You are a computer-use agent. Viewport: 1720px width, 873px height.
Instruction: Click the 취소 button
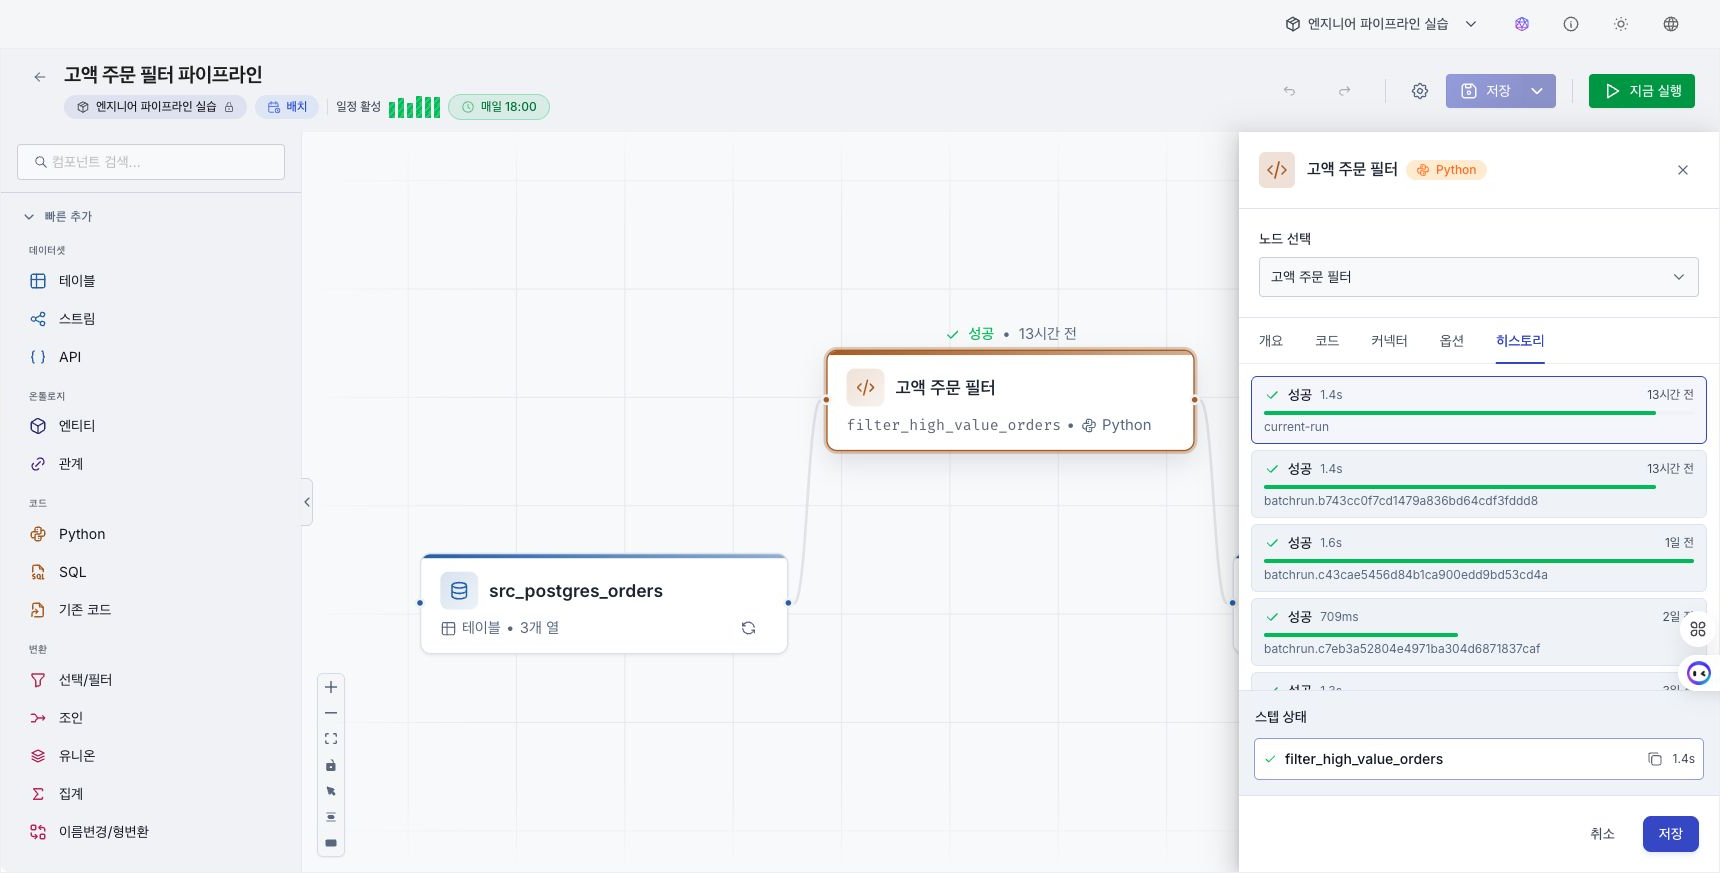click(x=1602, y=834)
